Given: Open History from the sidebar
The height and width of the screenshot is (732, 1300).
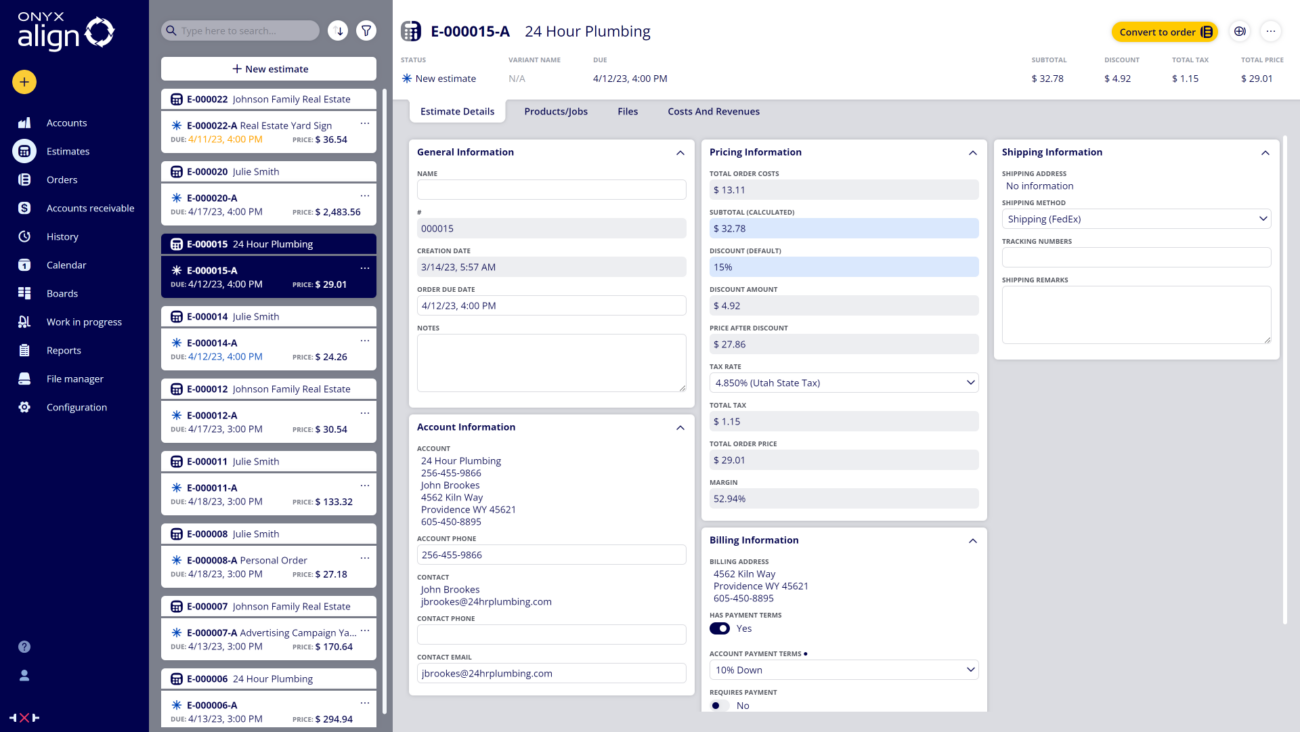Looking at the screenshot, I should (62, 237).
